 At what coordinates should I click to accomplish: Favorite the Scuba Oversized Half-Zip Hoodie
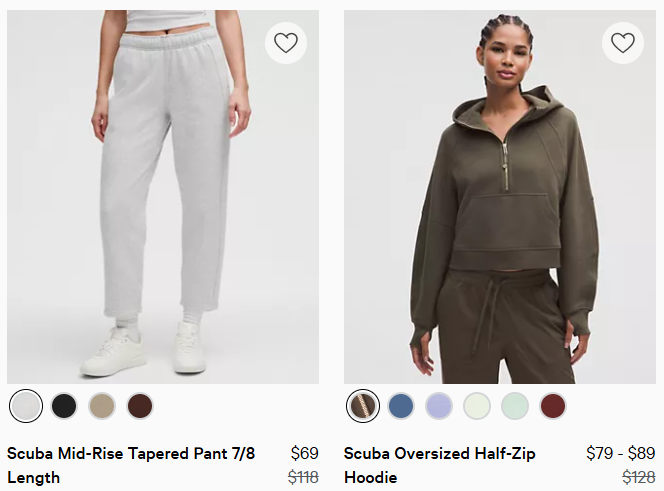pos(623,43)
